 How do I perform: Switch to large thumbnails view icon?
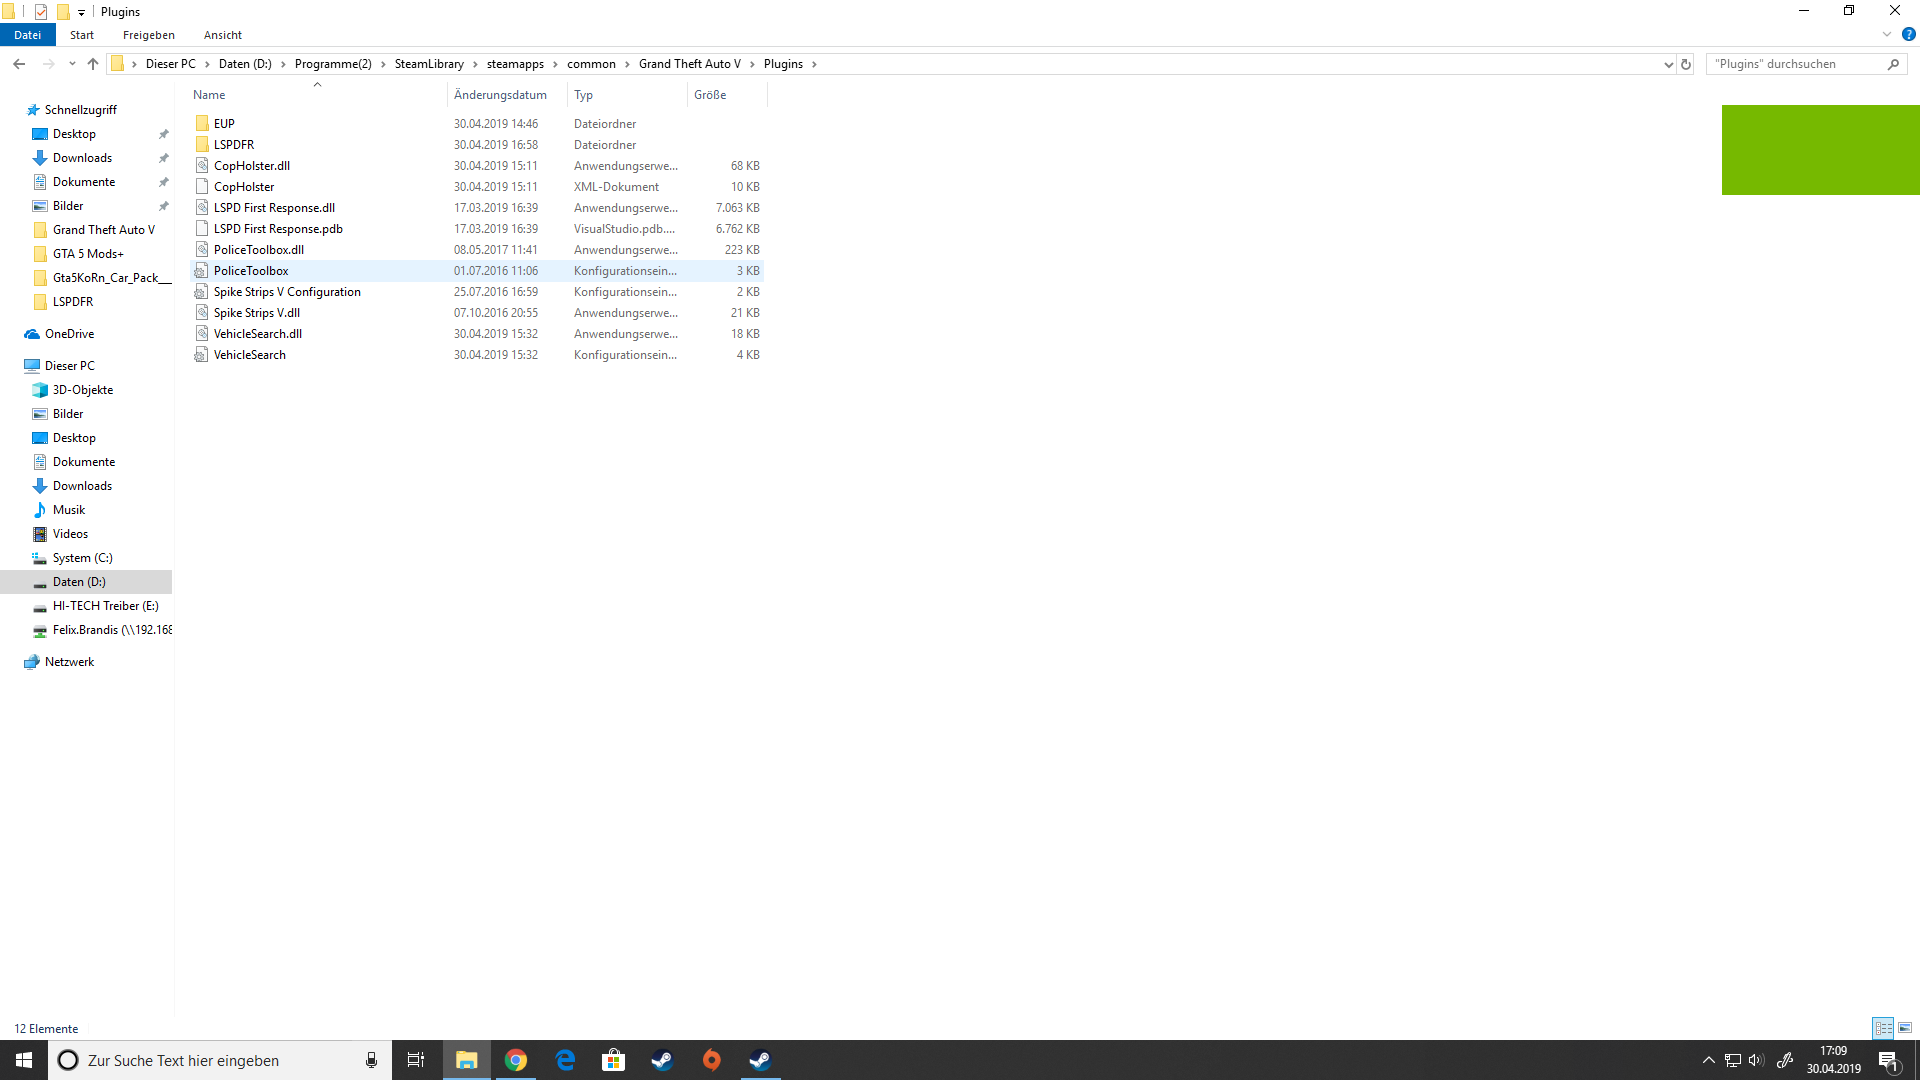(x=1905, y=1028)
